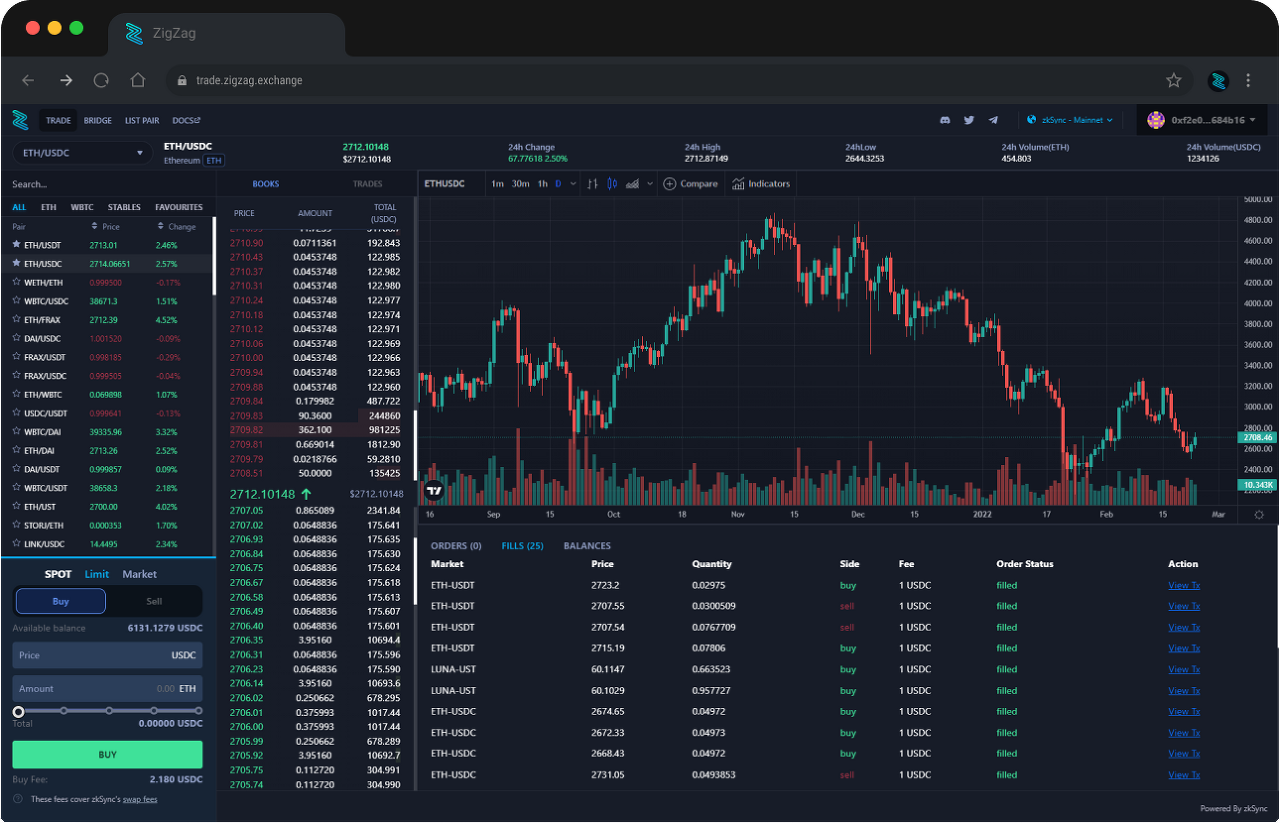Click the green BUY submit button
Viewport: 1280px width, 823px height.
point(107,755)
